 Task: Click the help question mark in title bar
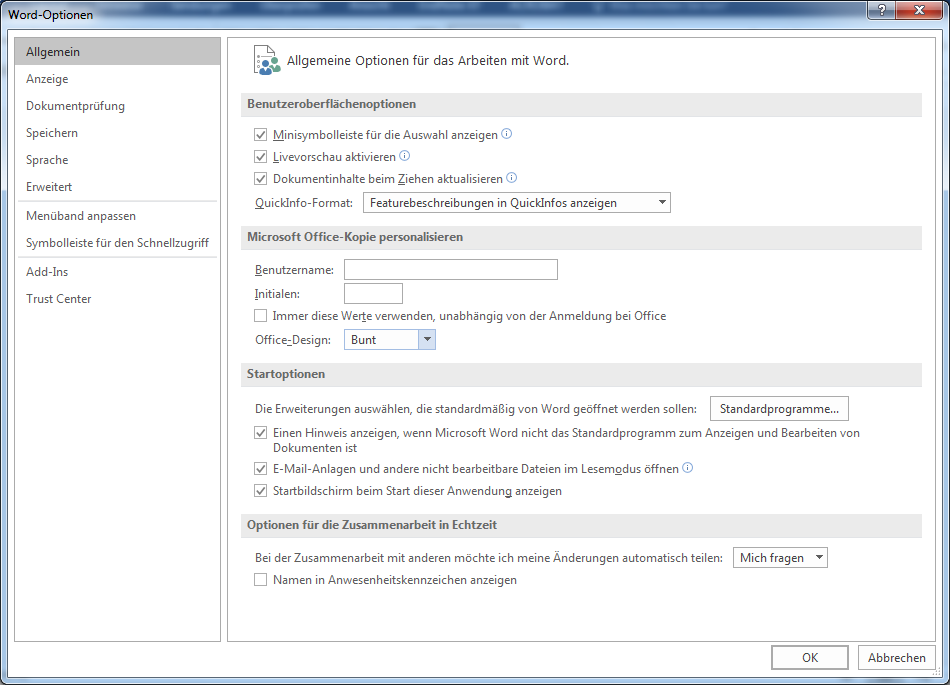pyautogui.click(x=881, y=10)
